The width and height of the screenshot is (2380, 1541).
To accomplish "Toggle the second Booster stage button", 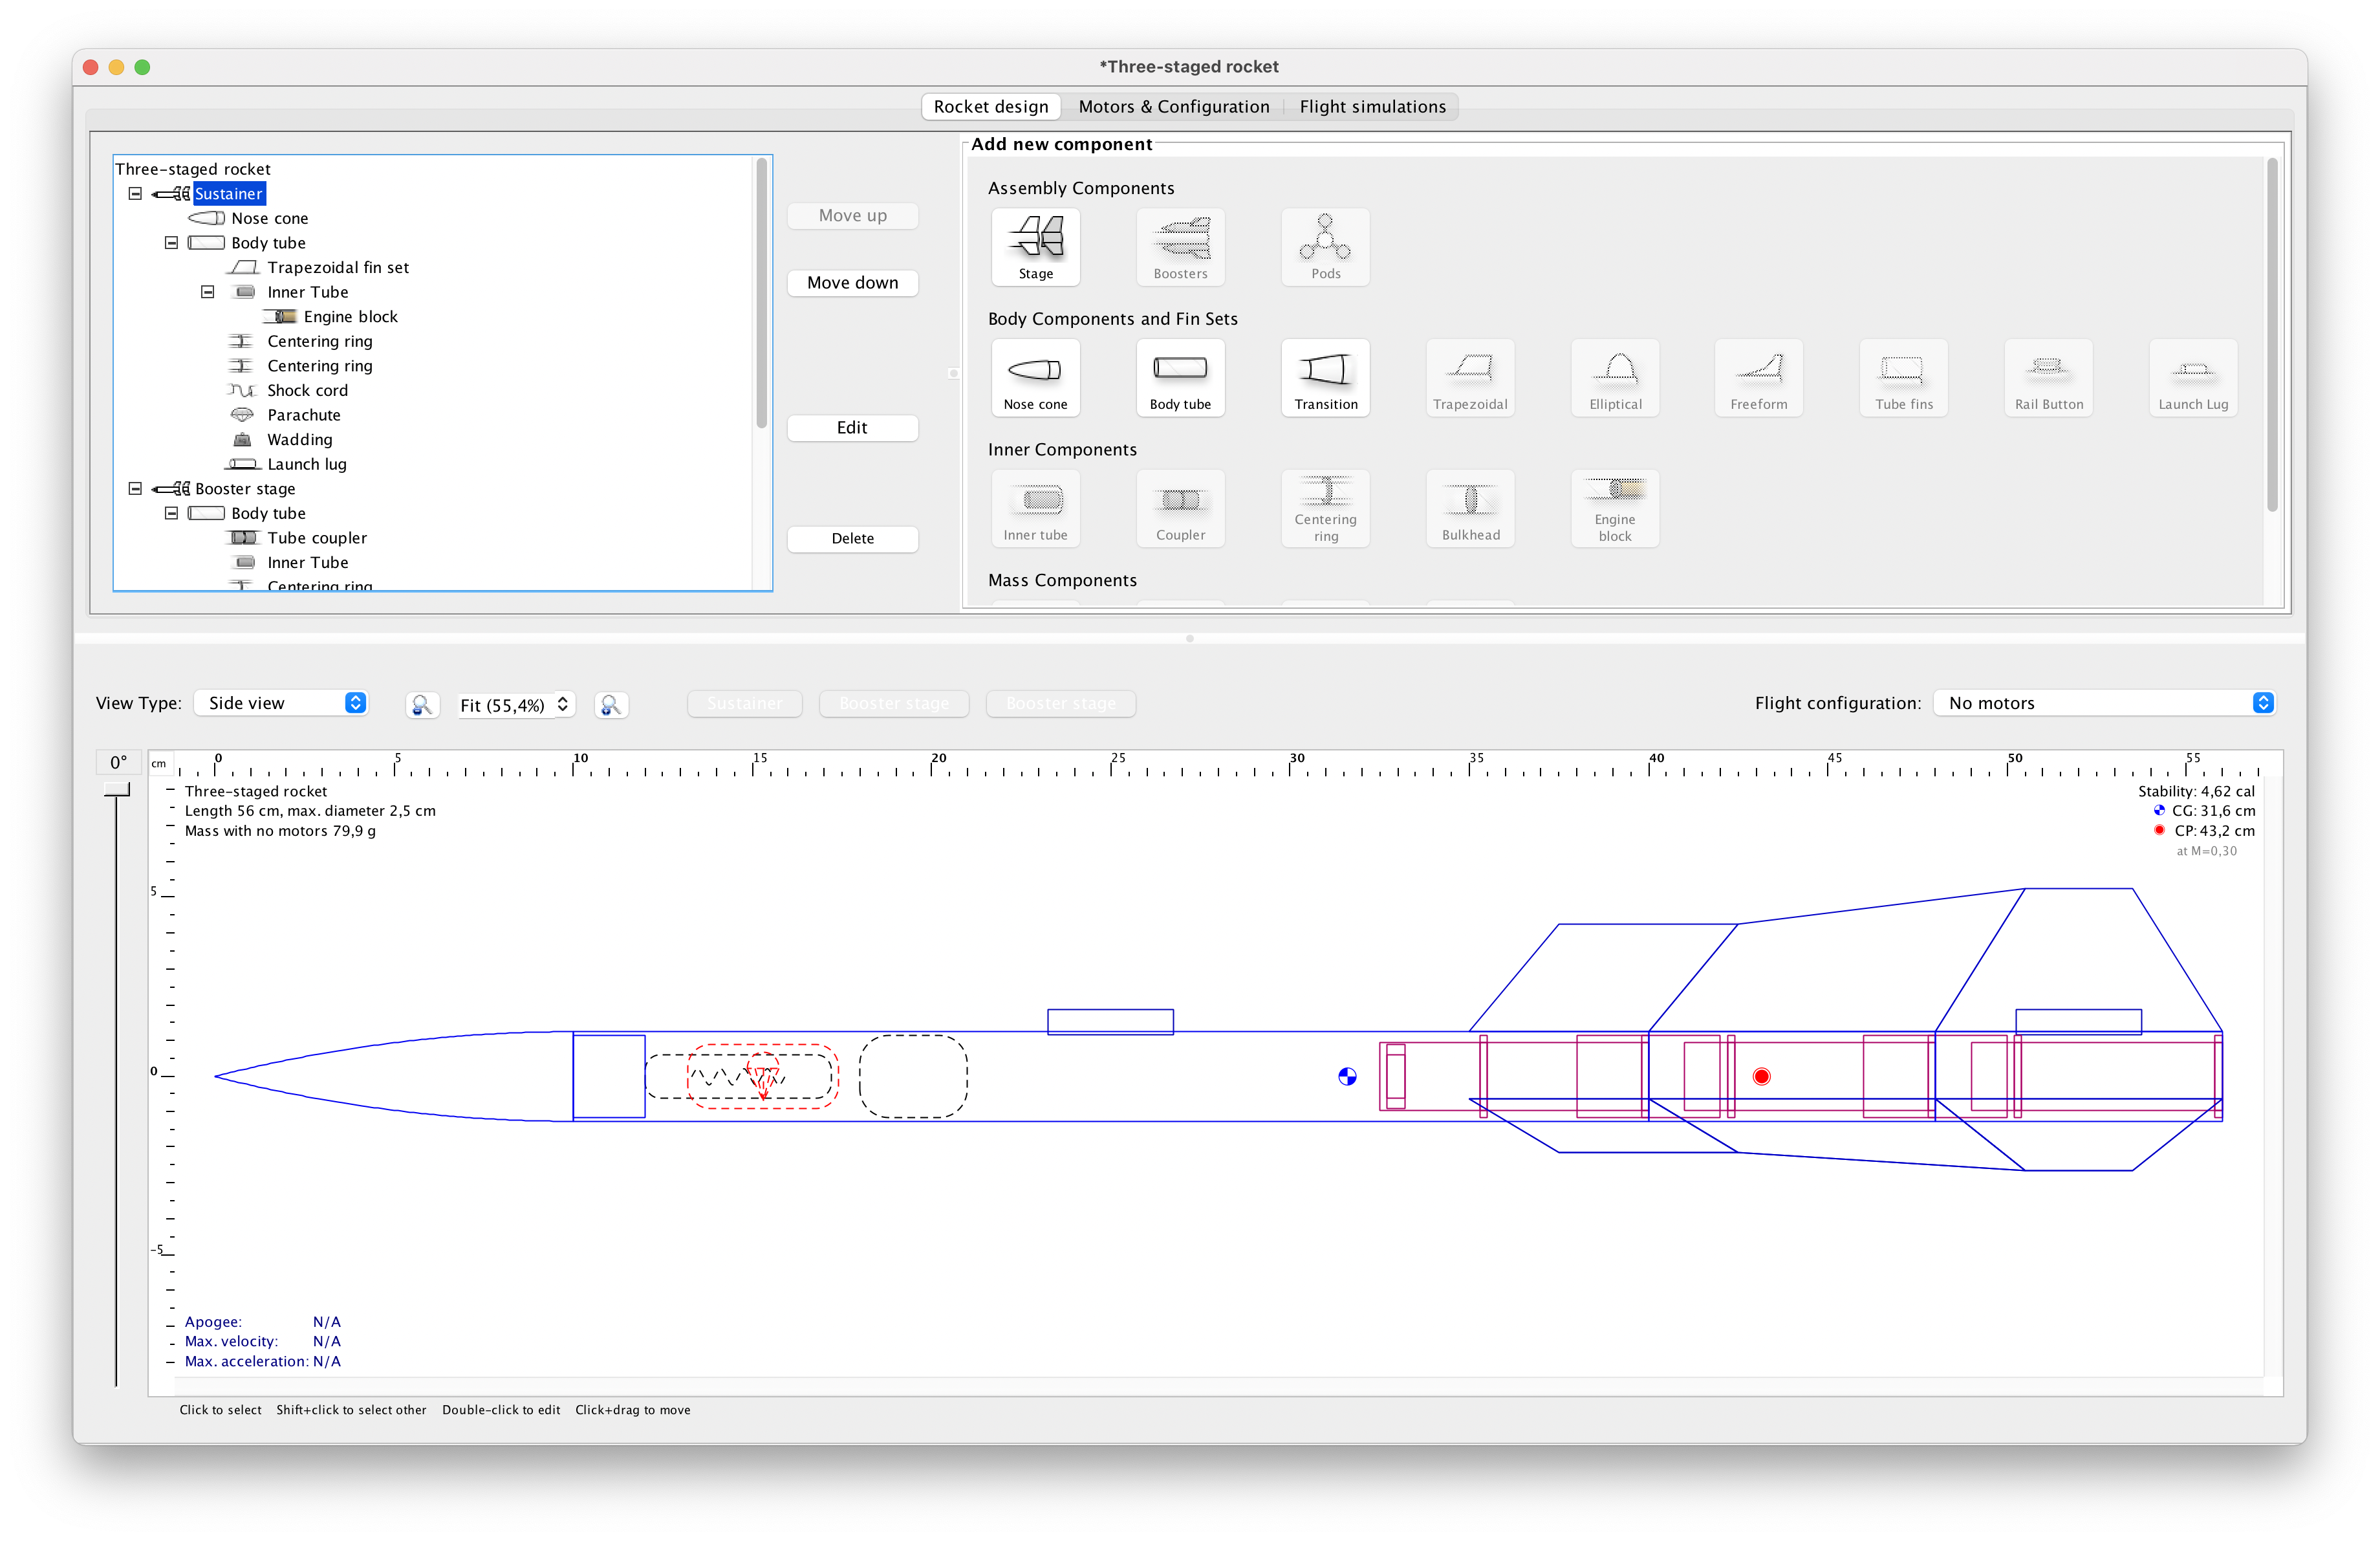I will click(x=1060, y=703).
